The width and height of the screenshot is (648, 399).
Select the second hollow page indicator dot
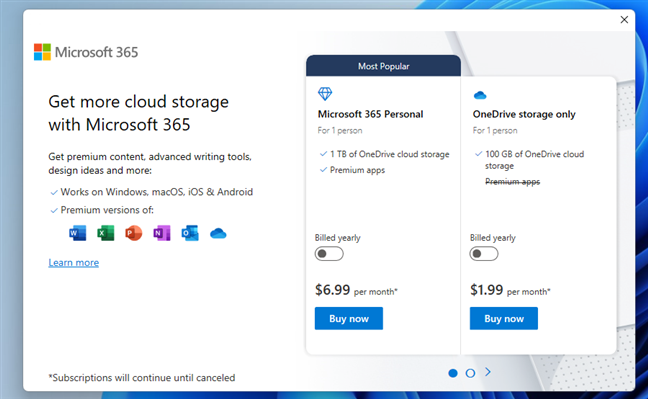point(470,373)
